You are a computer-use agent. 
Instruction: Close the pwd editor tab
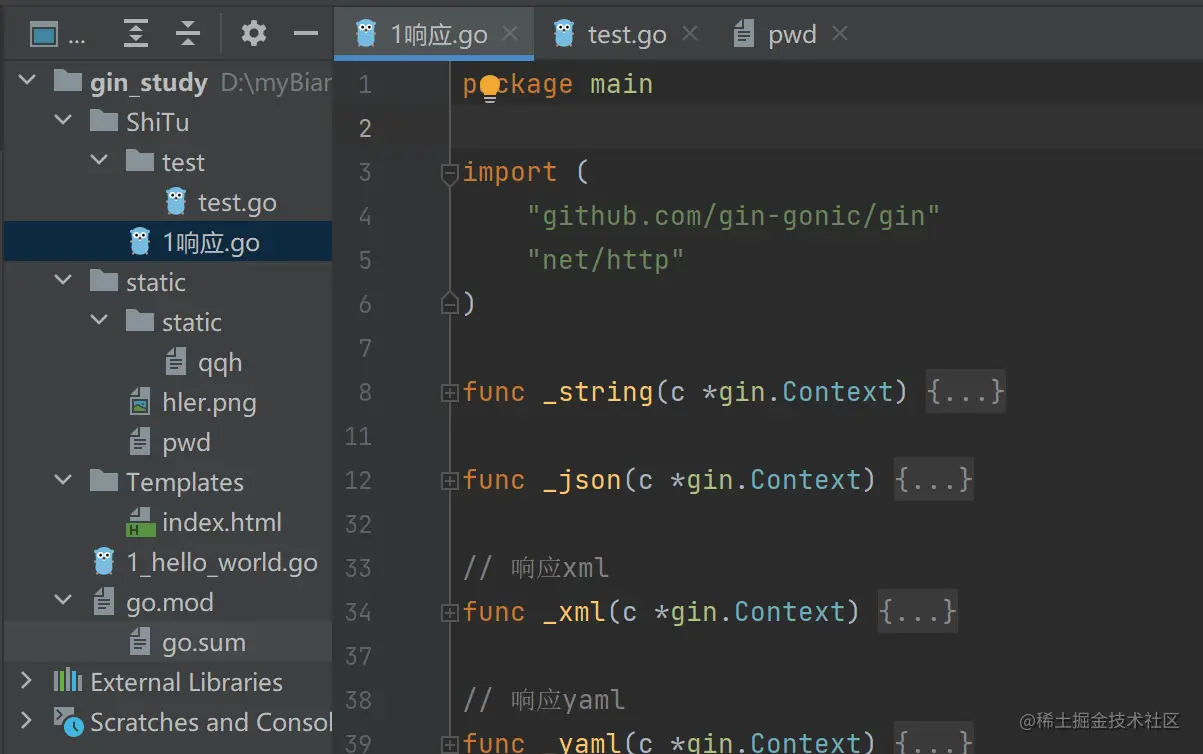840,34
